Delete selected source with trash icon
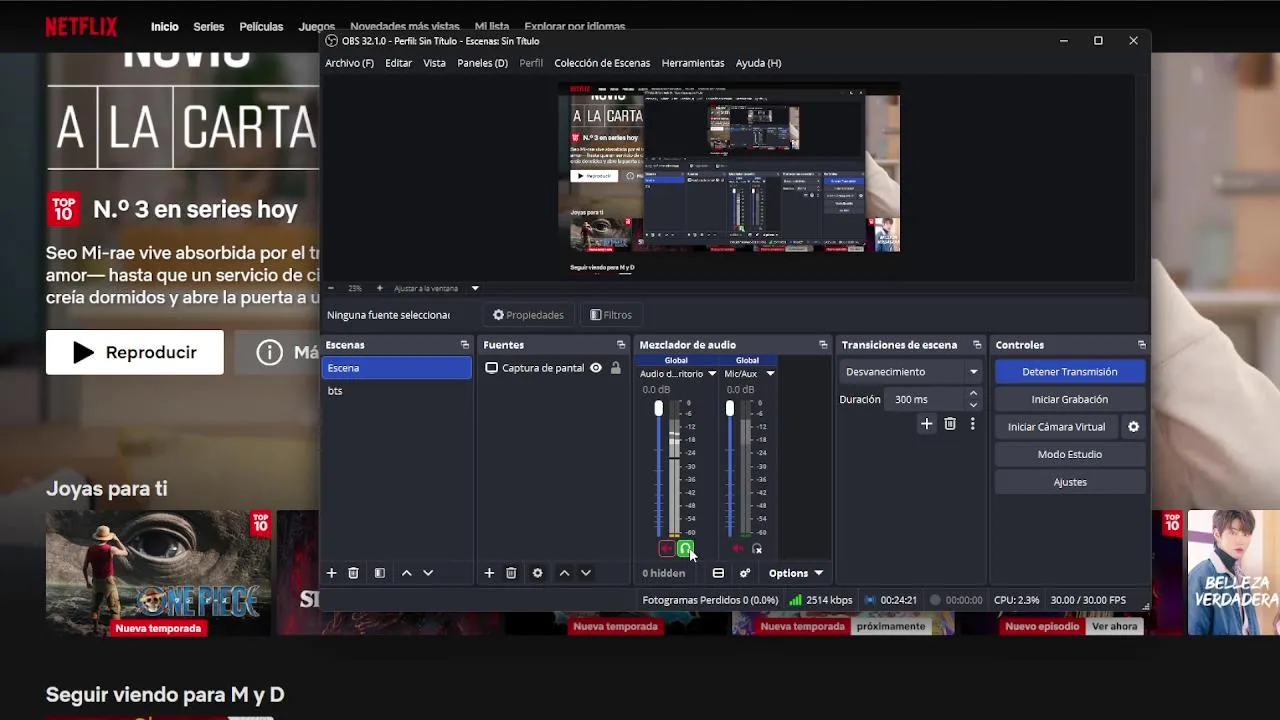The height and width of the screenshot is (720, 1280). (x=511, y=573)
